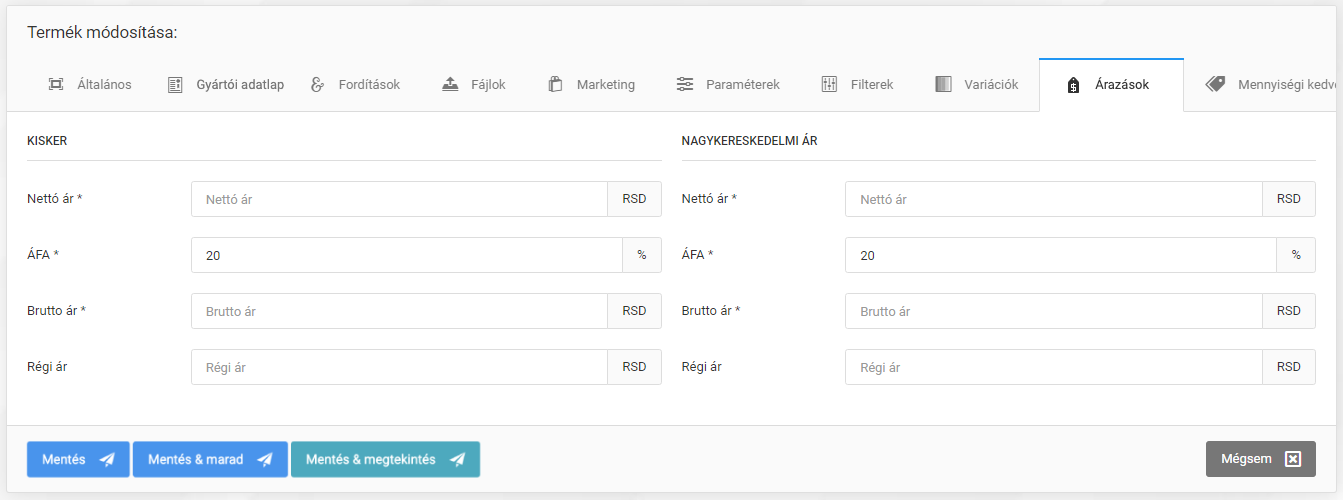Viewport: 1343px width, 500px height.
Task: Click paper plane icon on Mentés & megtekintés
Action: [x=457, y=460]
